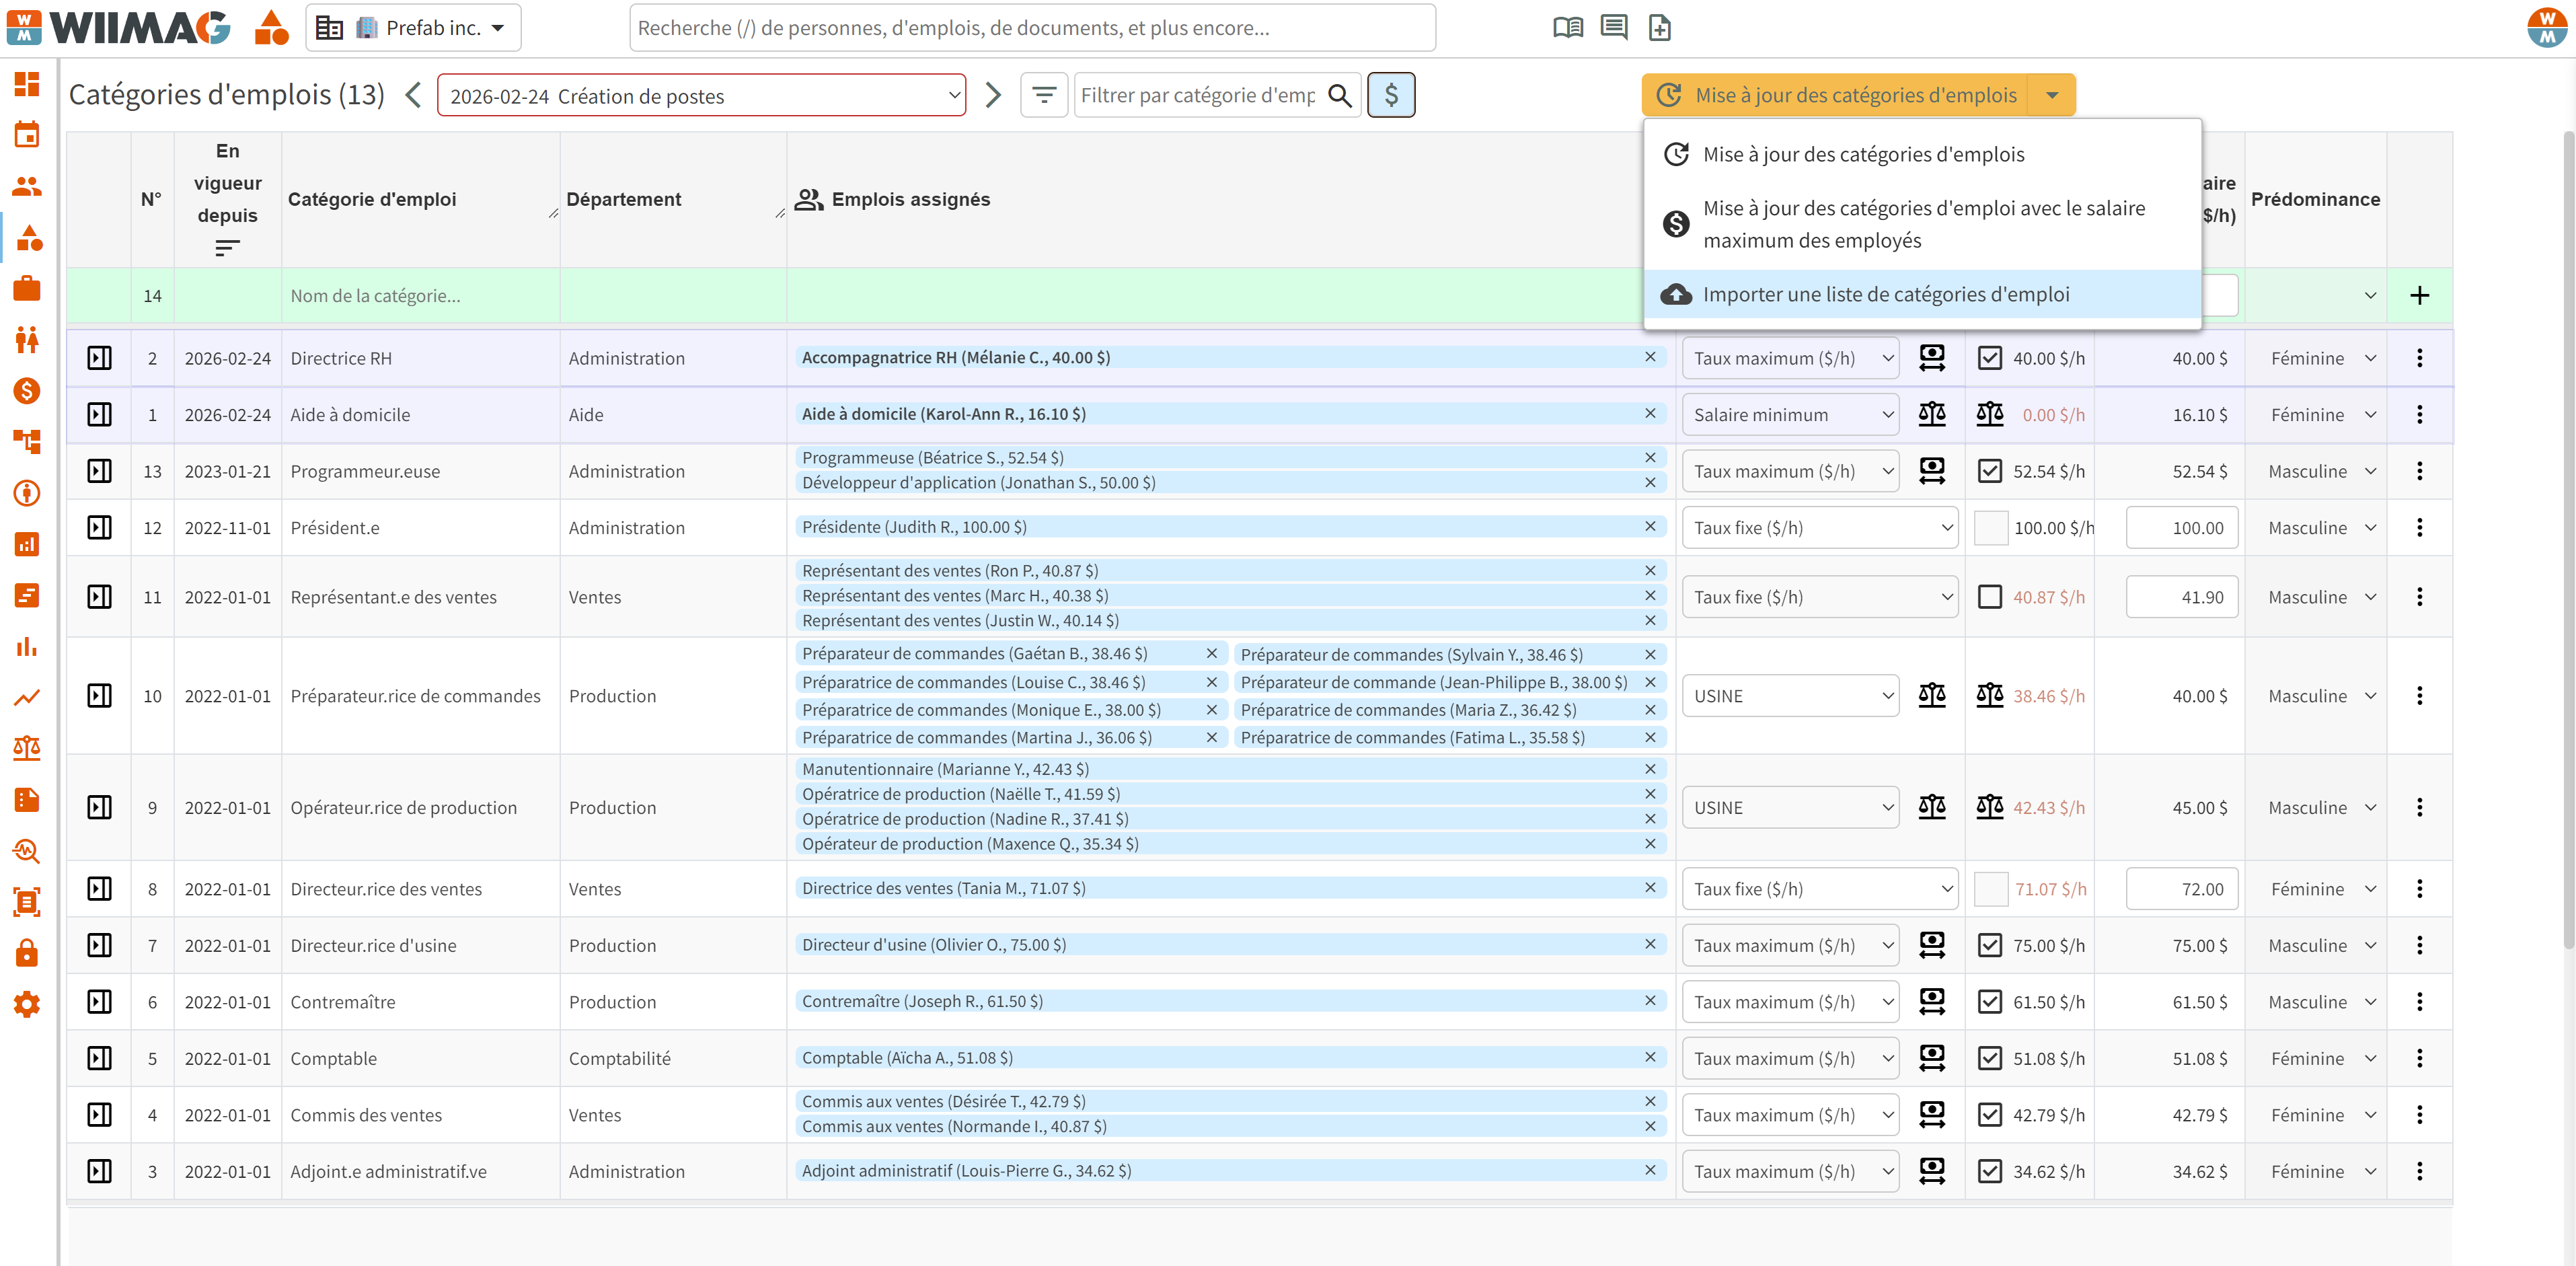This screenshot has width=2576, height=1266.
Task: Toggle the 75.00 $/h checkbox for Directeur.rice d'usine
Action: coord(1989,945)
